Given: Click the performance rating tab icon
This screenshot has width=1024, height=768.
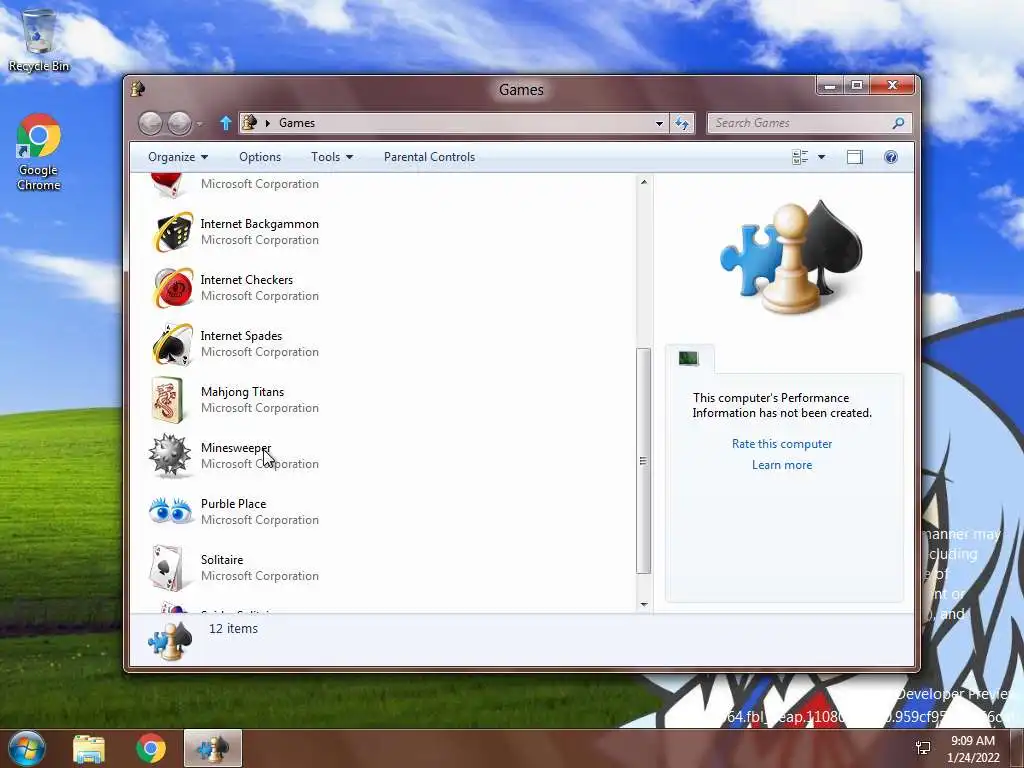Looking at the screenshot, I should click(689, 358).
